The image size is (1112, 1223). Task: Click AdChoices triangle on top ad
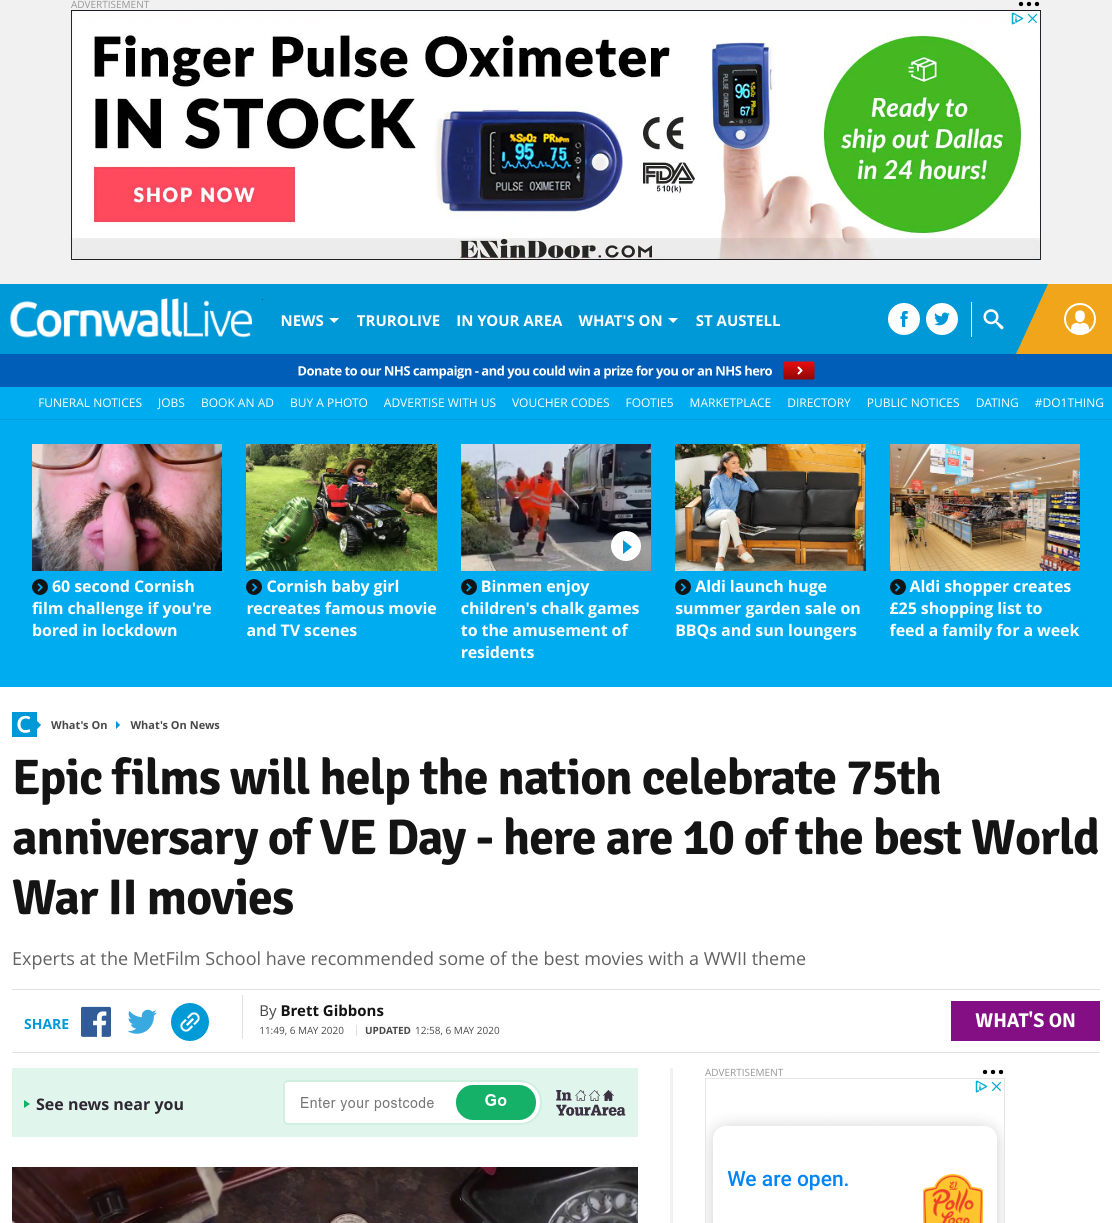pos(1017,18)
